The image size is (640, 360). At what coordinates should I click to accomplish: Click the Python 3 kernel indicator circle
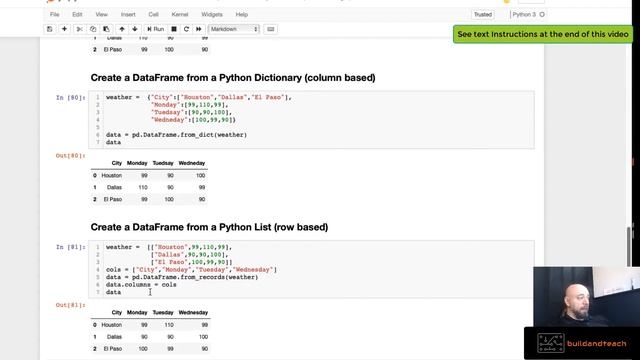pyautogui.click(x=542, y=14)
